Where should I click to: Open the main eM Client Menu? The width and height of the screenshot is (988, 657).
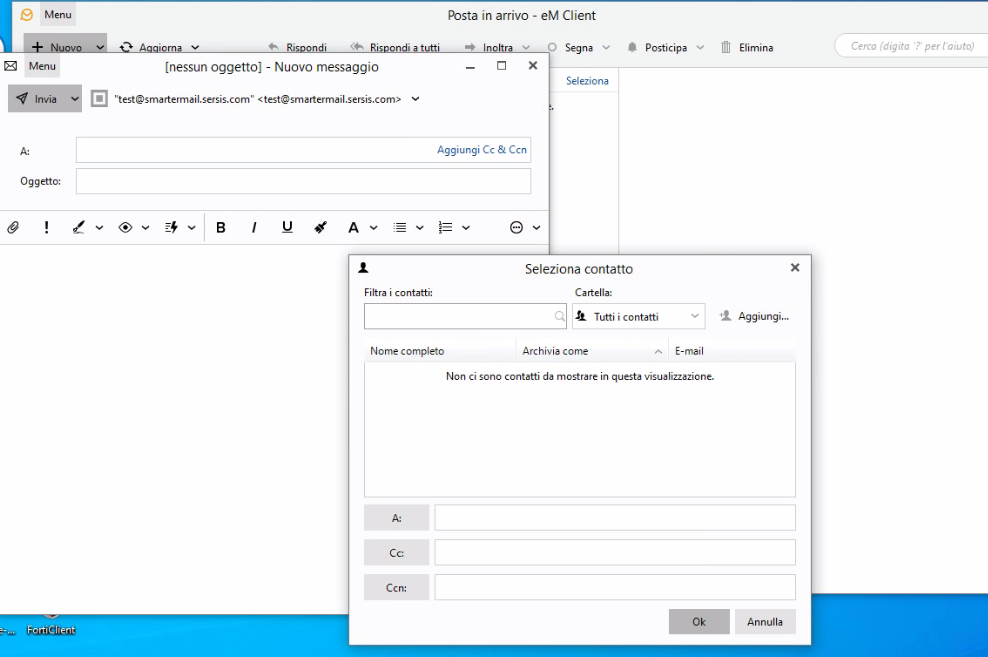pos(57,15)
